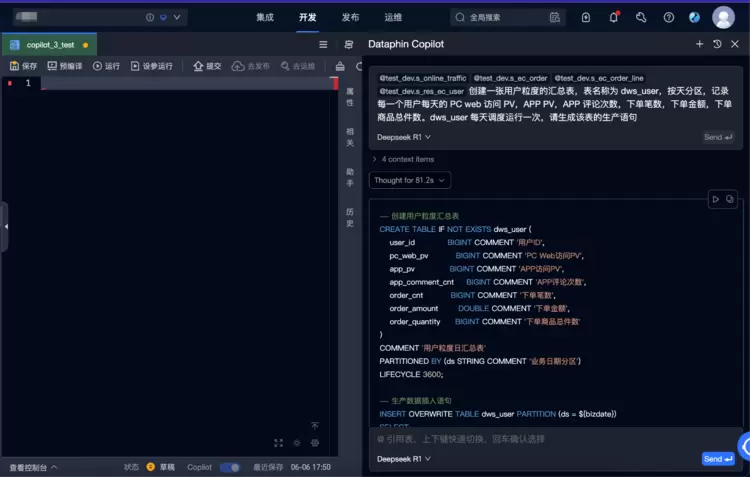Submit the script via 提交
This screenshot has width=750, height=477.
(207, 66)
